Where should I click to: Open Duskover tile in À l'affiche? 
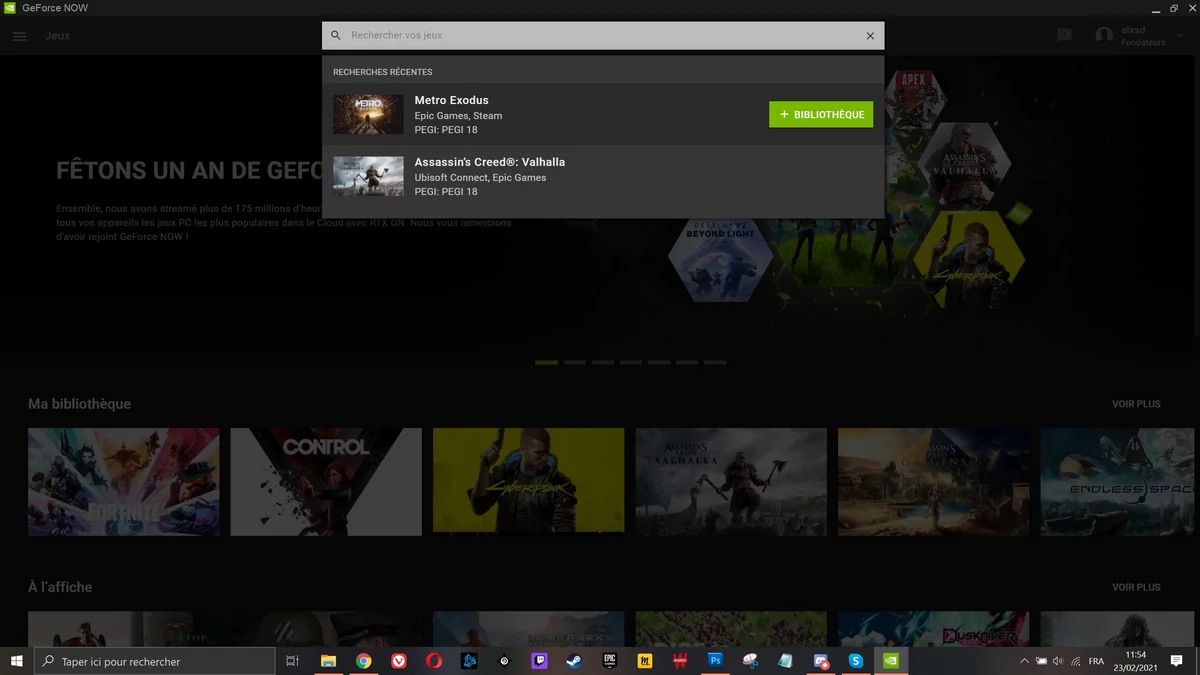tap(933, 629)
